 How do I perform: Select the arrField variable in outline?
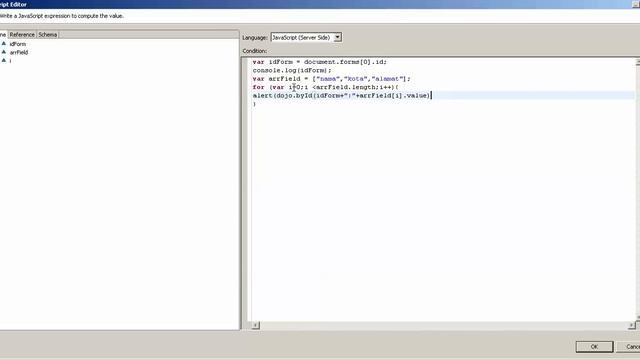(x=19, y=52)
